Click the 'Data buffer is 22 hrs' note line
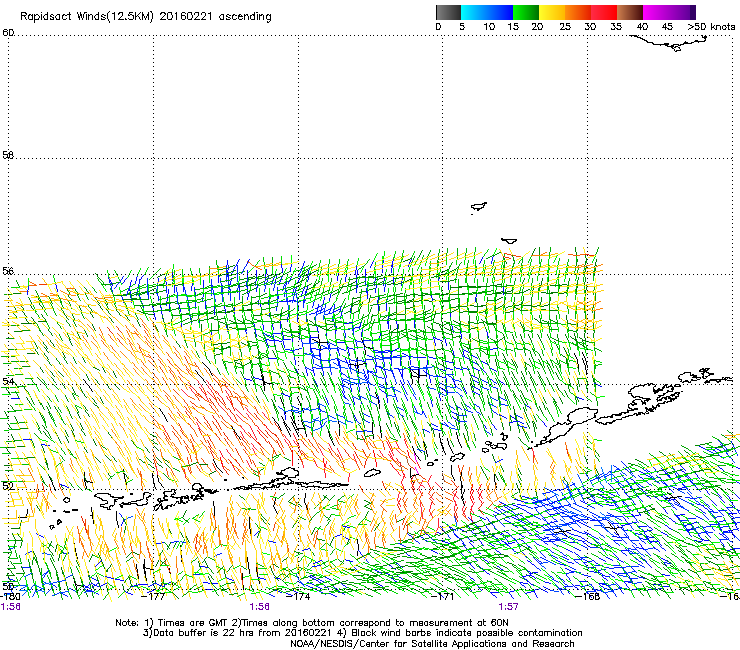Screen dimensions: 740x650 tap(362, 633)
